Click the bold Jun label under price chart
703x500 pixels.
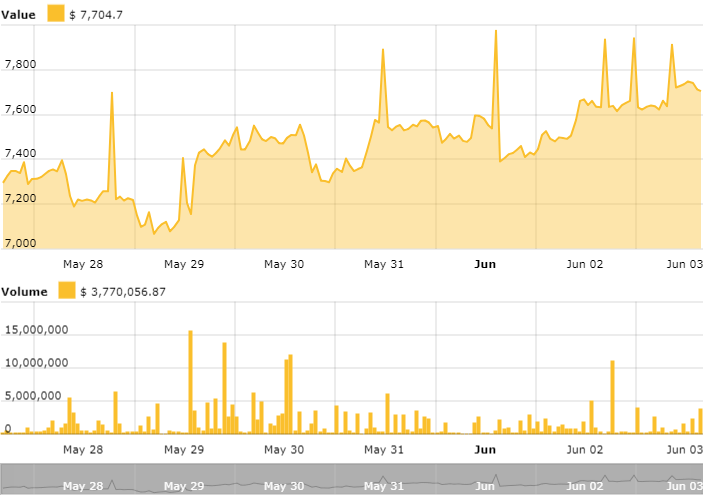tap(485, 265)
